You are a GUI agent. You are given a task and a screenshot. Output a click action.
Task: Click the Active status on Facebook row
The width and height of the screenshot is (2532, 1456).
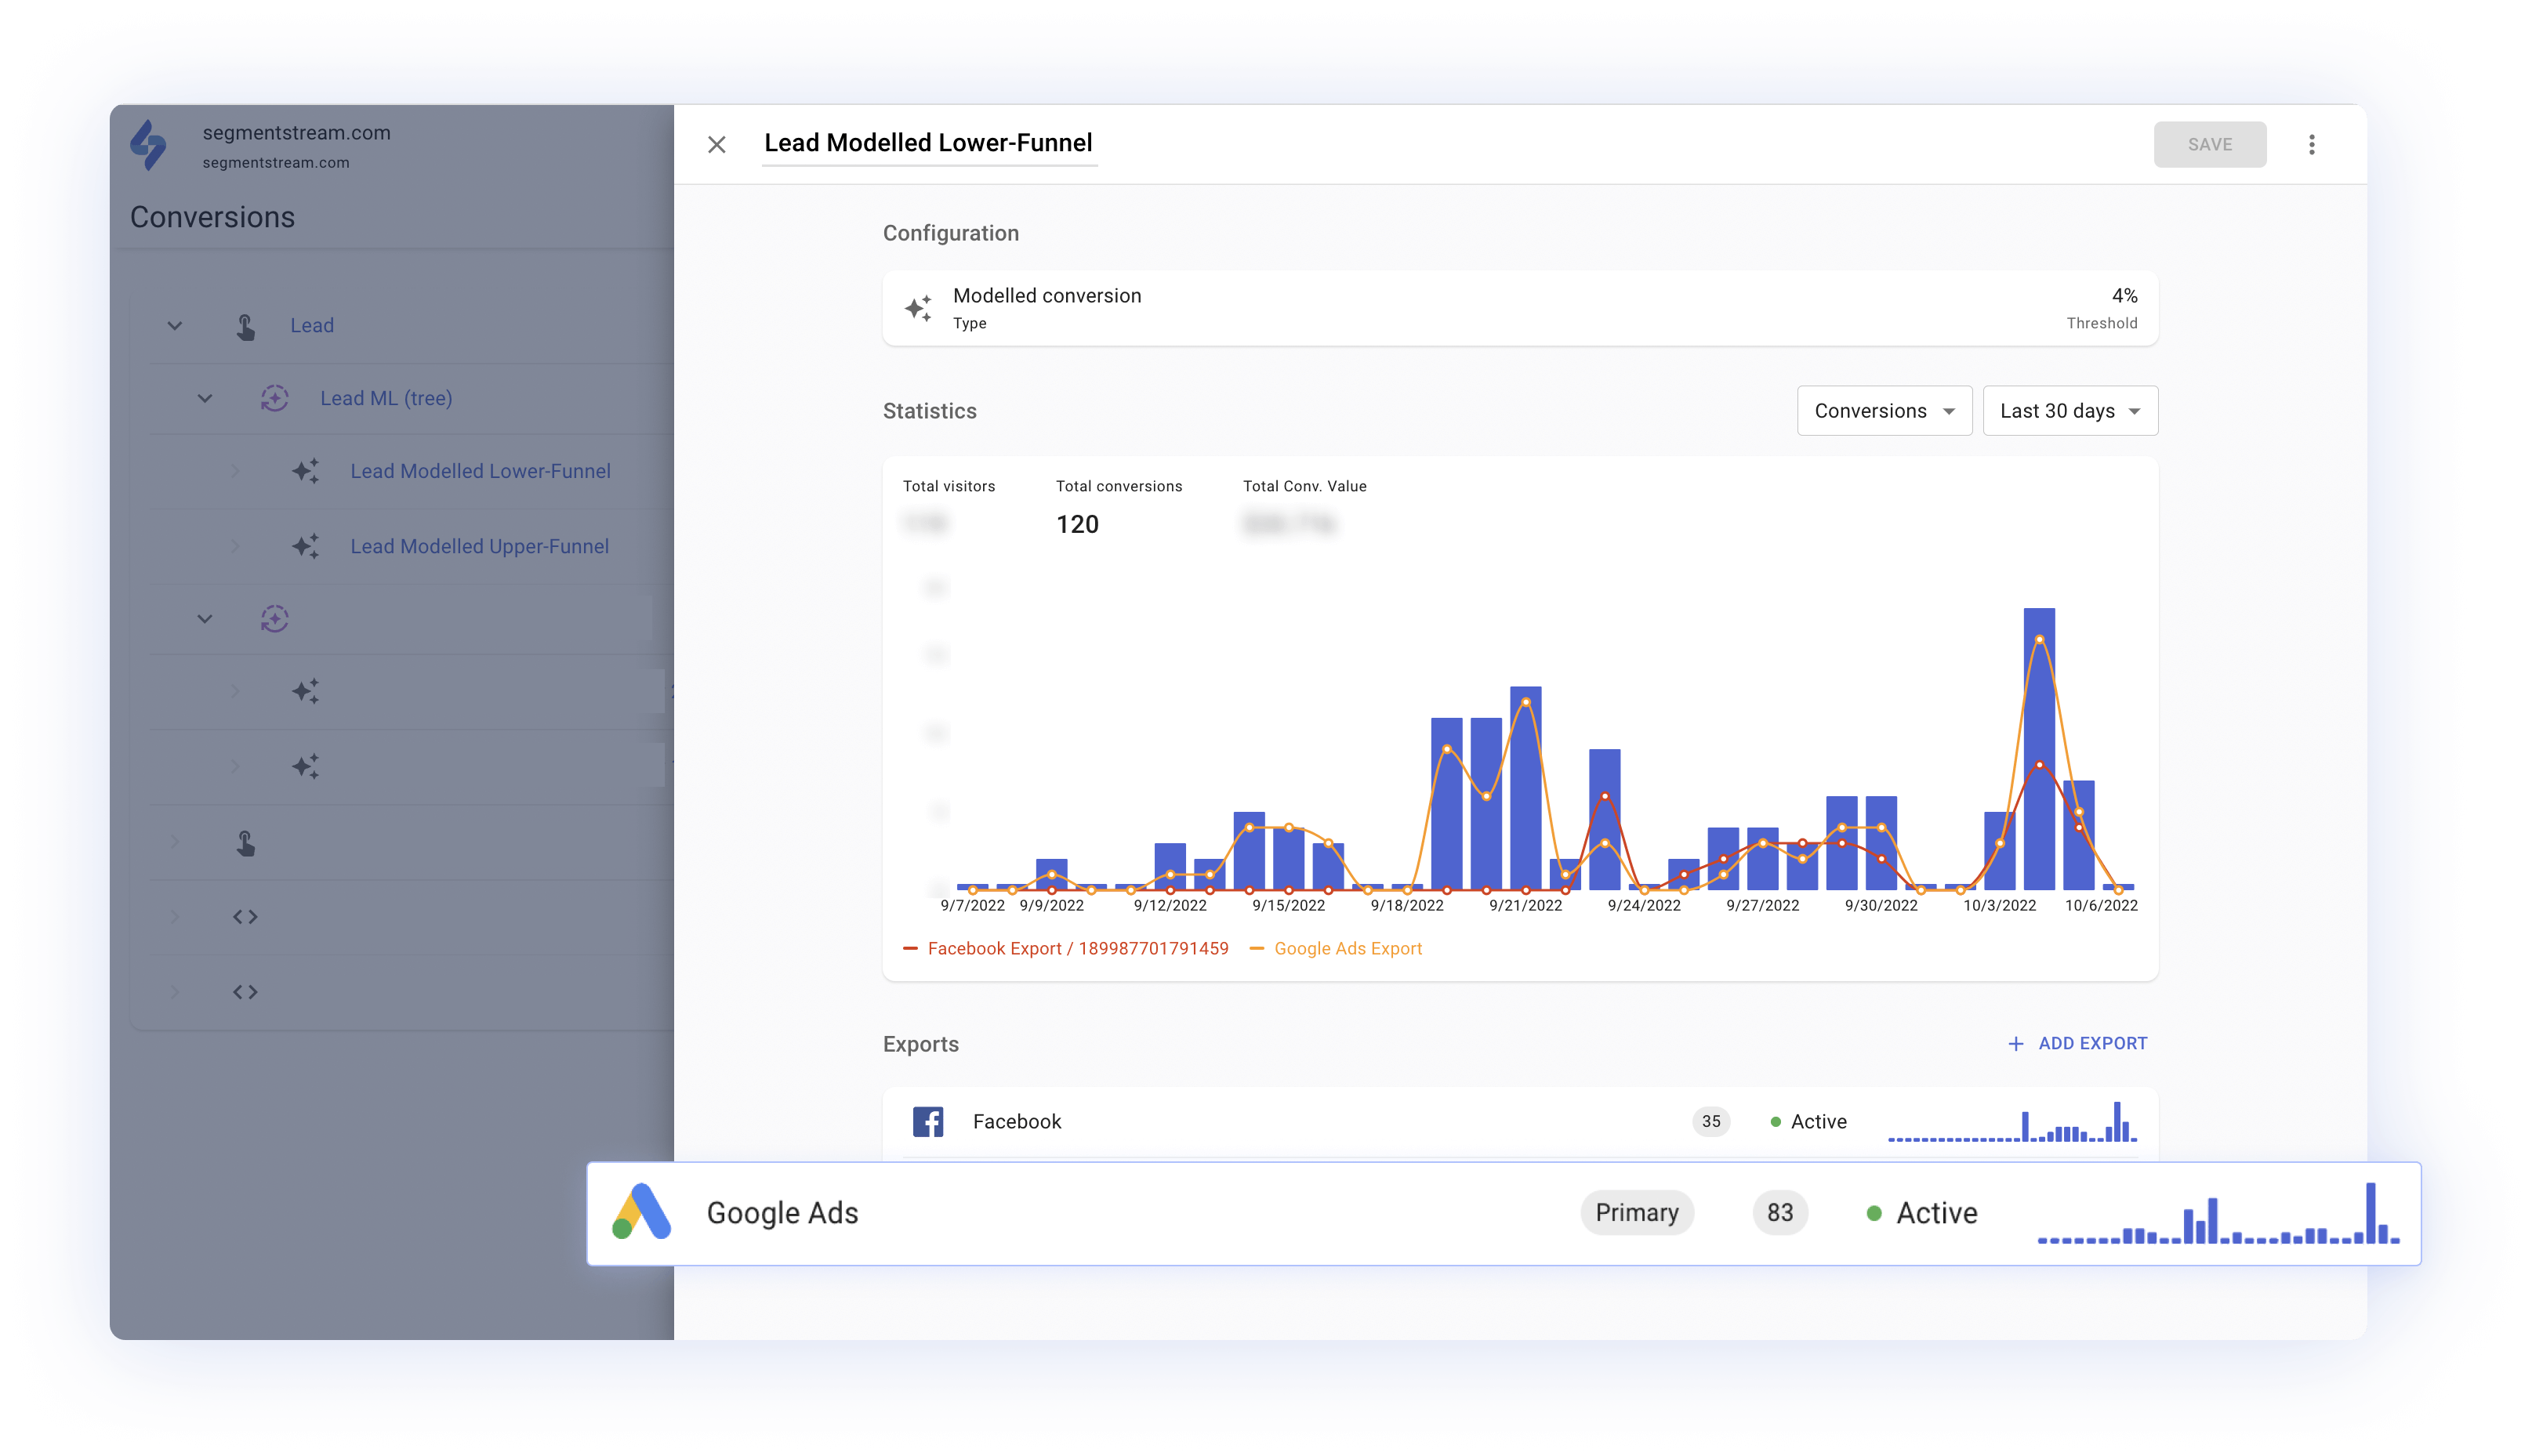click(x=1808, y=1121)
